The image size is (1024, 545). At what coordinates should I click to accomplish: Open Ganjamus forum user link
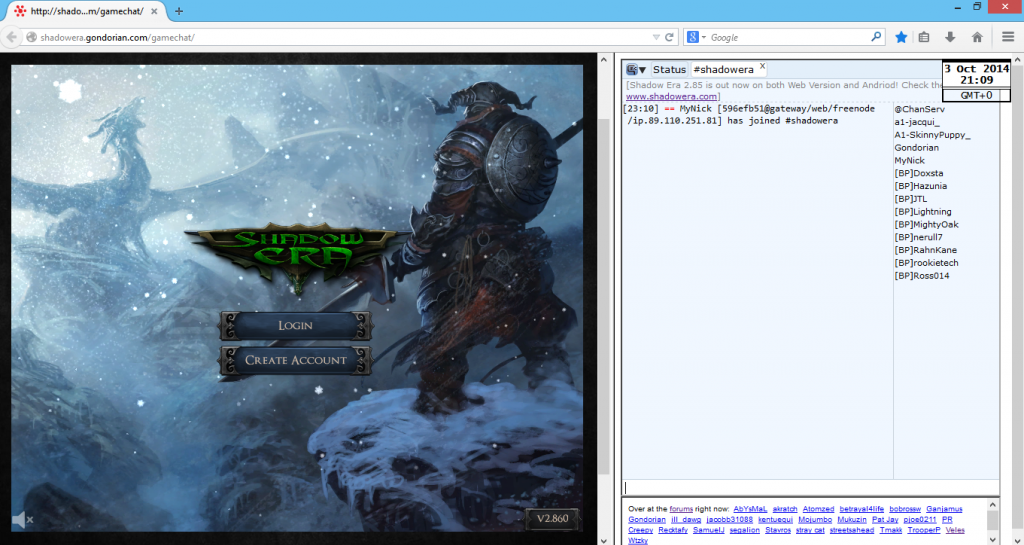[x=944, y=508]
